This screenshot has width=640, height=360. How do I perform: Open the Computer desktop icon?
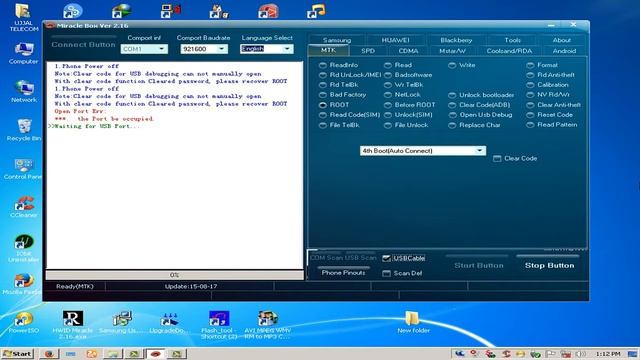[x=23, y=53]
